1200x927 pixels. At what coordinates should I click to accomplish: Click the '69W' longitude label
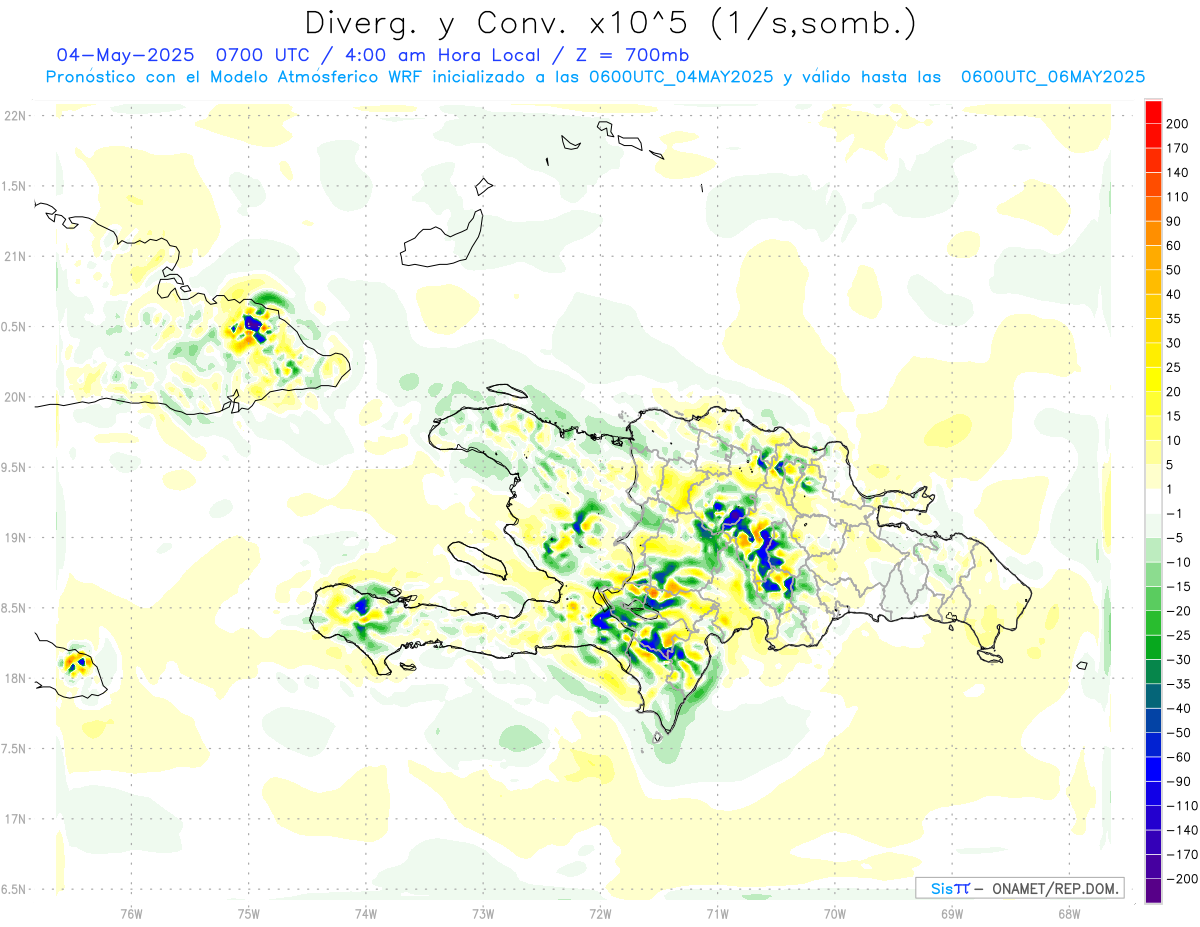tap(952, 913)
